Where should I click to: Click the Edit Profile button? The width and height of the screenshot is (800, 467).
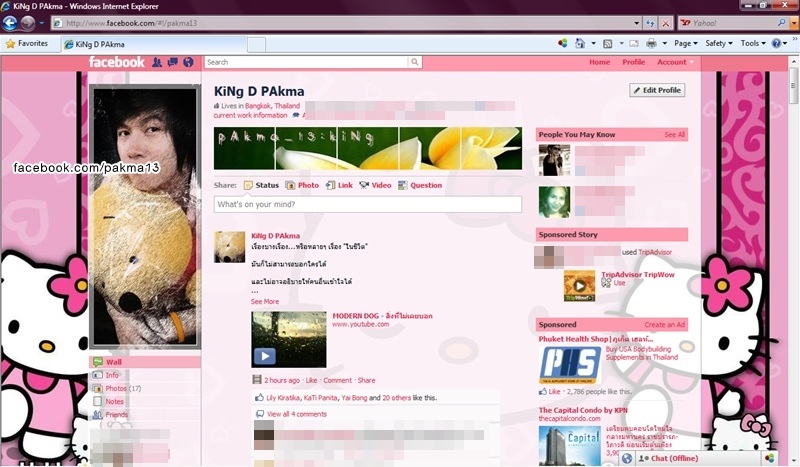coord(657,90)
